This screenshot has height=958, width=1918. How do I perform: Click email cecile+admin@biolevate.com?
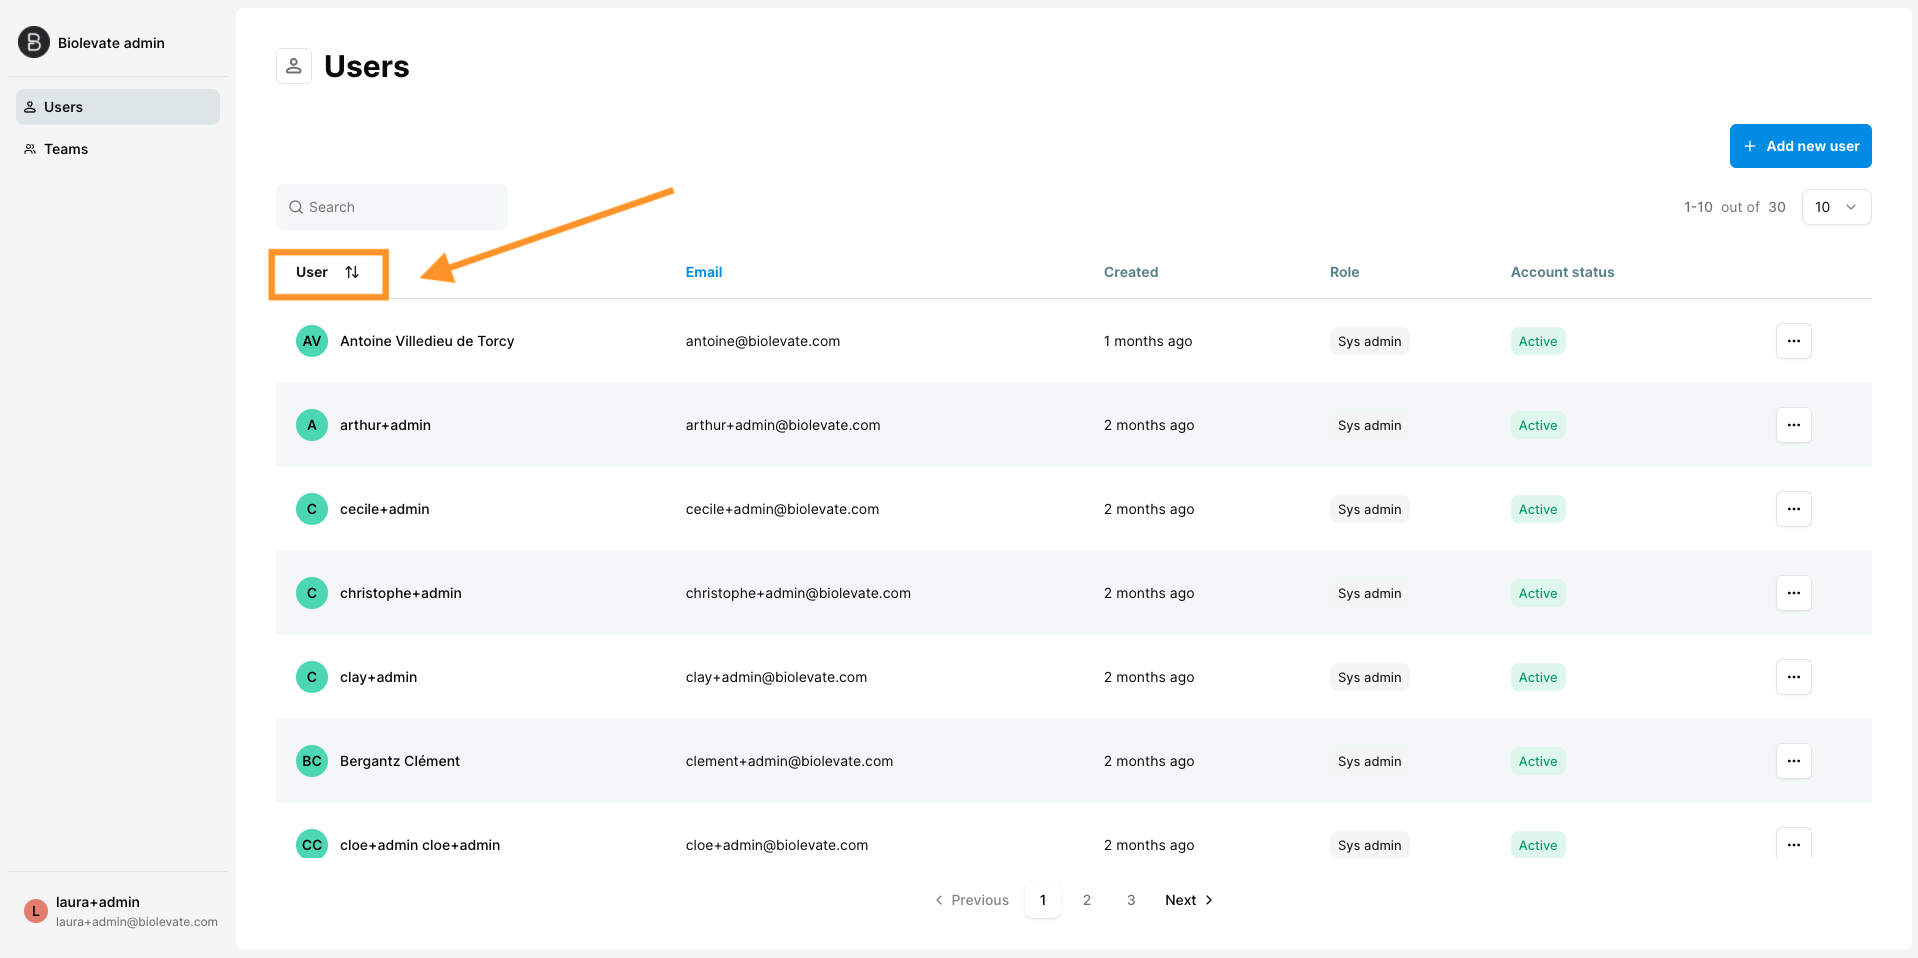(783, 509)
